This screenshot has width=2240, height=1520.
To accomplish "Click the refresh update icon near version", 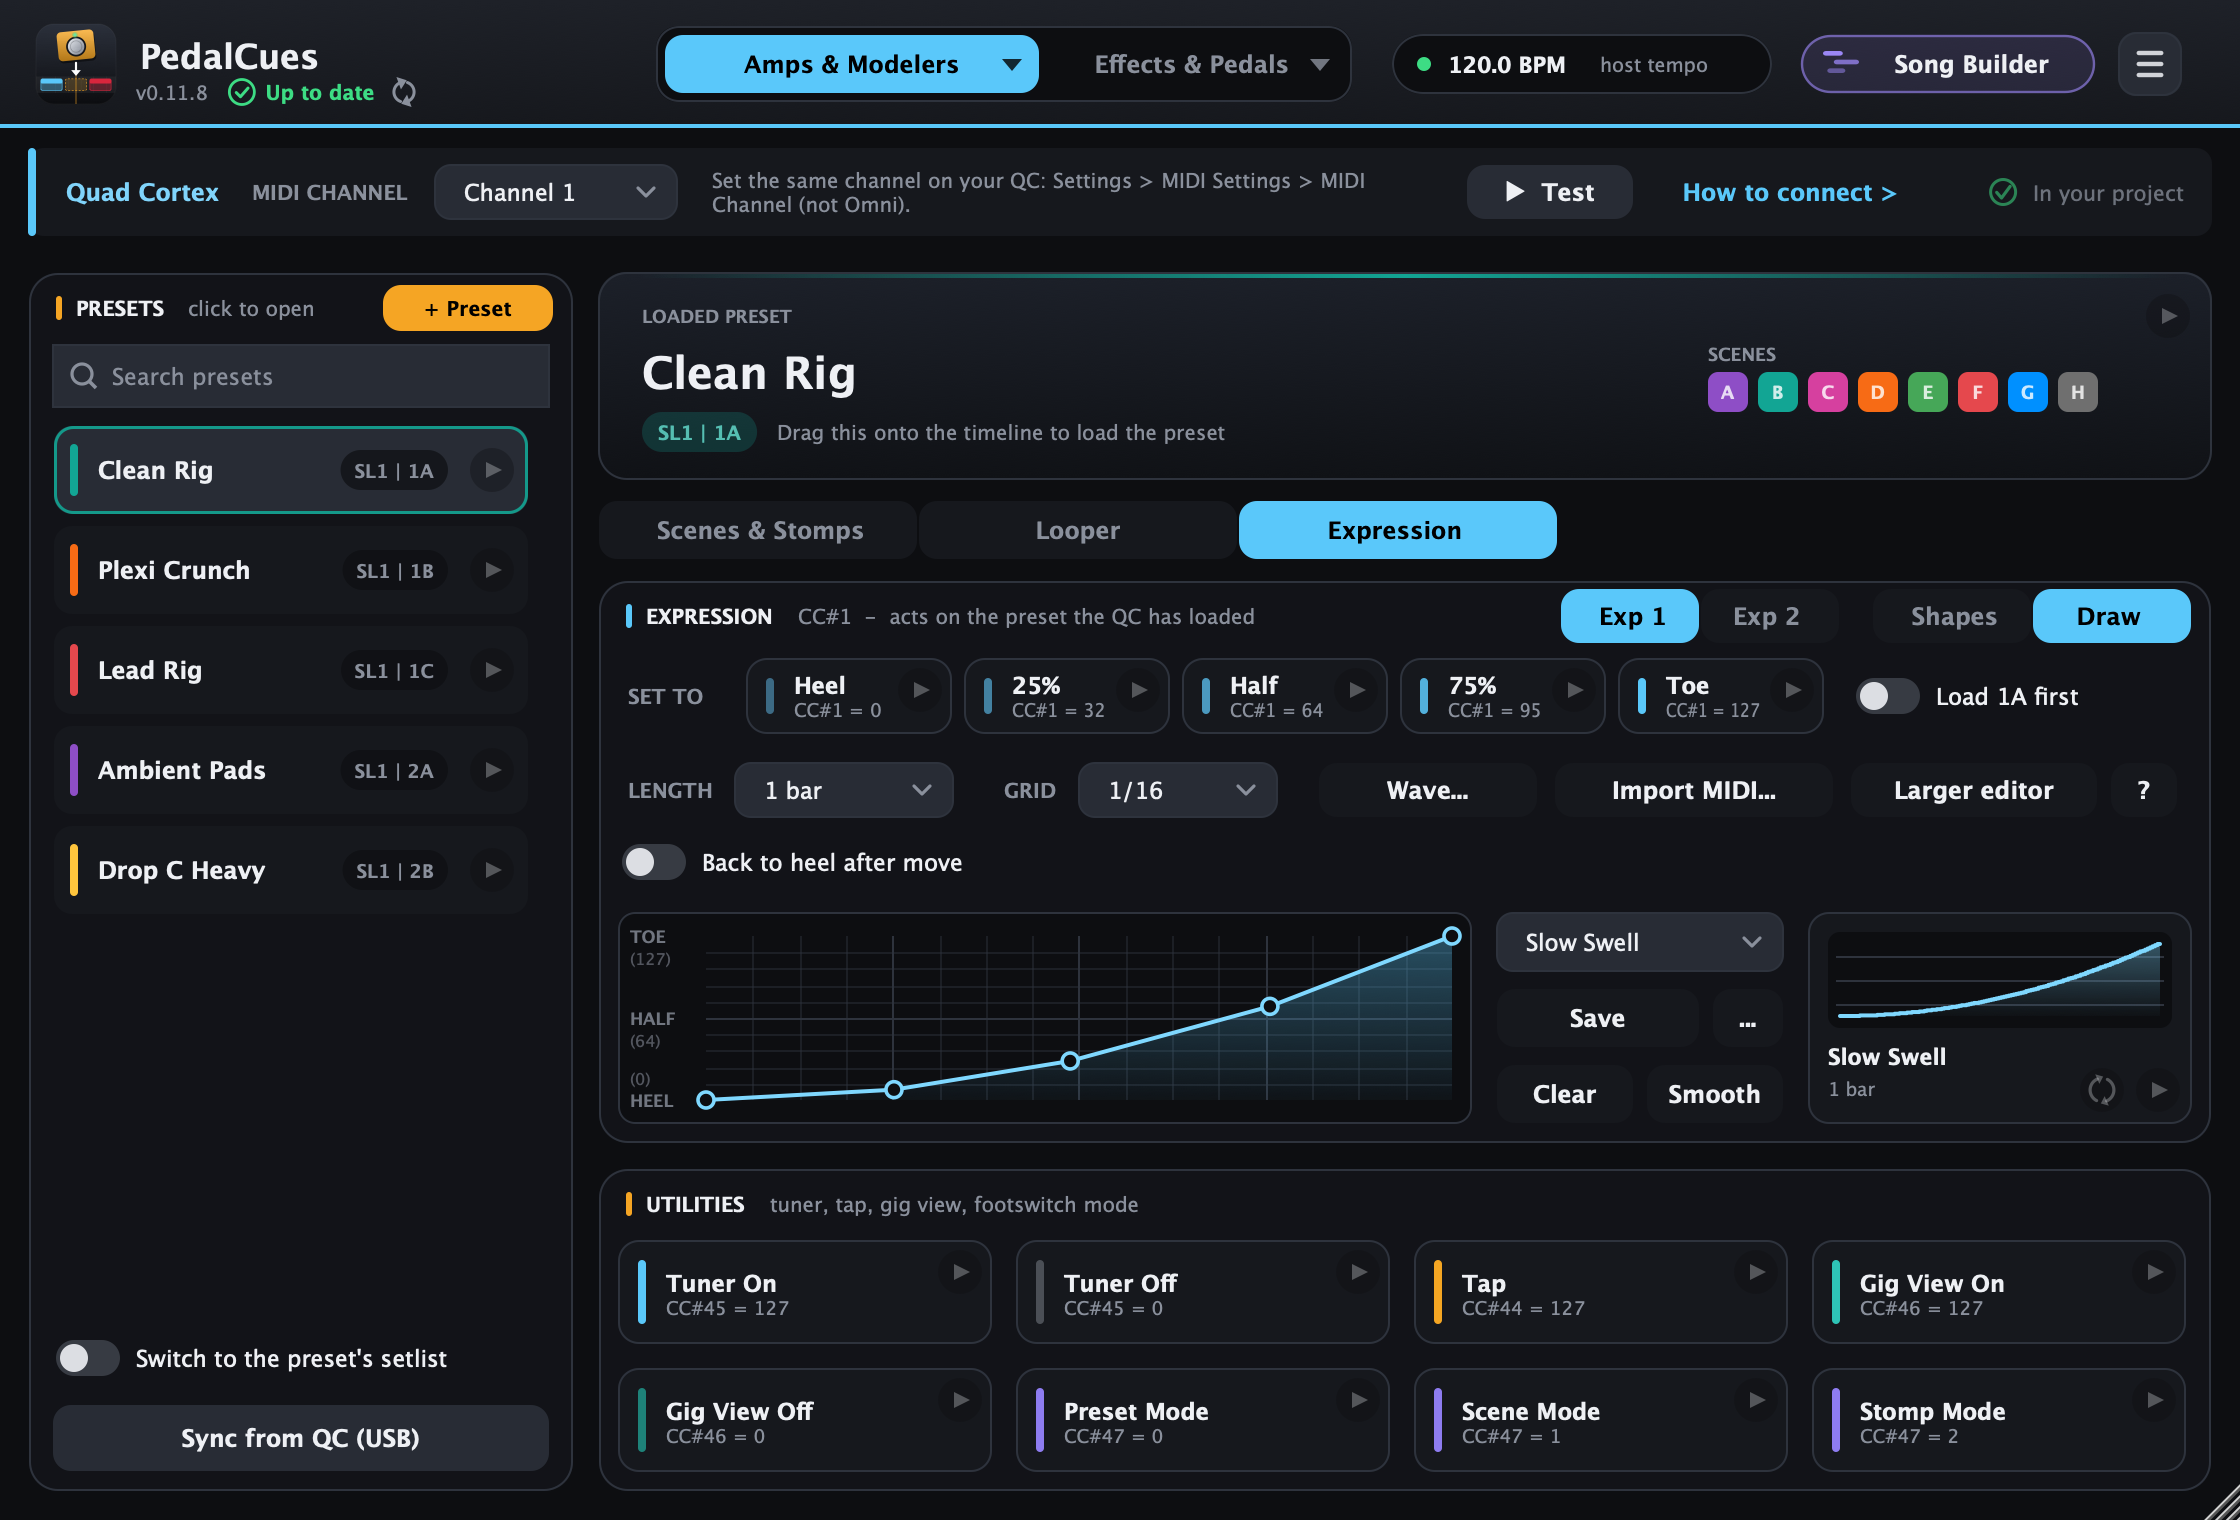I will click(x=404, y=93).
